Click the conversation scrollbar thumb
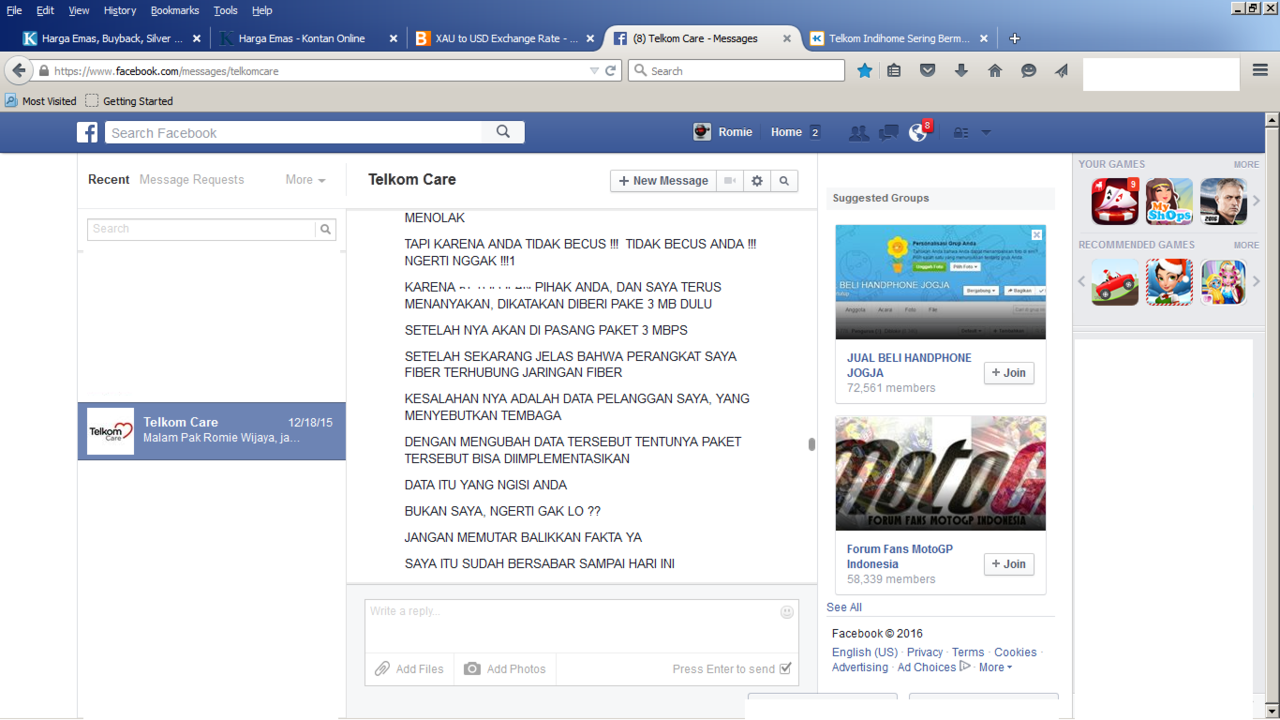This screenshot has width=1280, height=720. pos(812,445)
